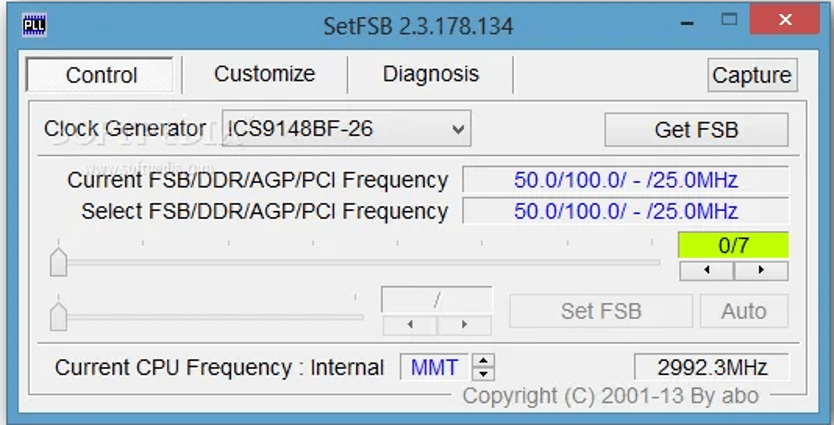Click the green 0/7 step indicator
834x425 pixels.
(733, 246)
